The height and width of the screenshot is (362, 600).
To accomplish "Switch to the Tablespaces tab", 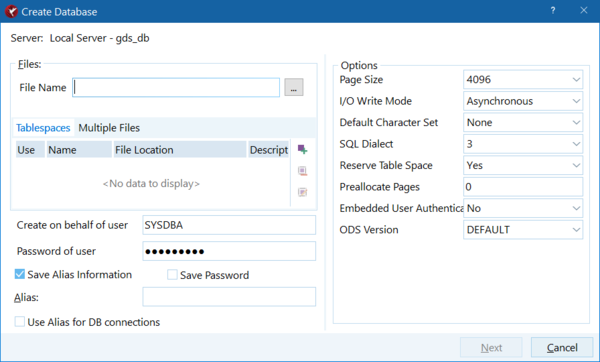I will [43, 128].
